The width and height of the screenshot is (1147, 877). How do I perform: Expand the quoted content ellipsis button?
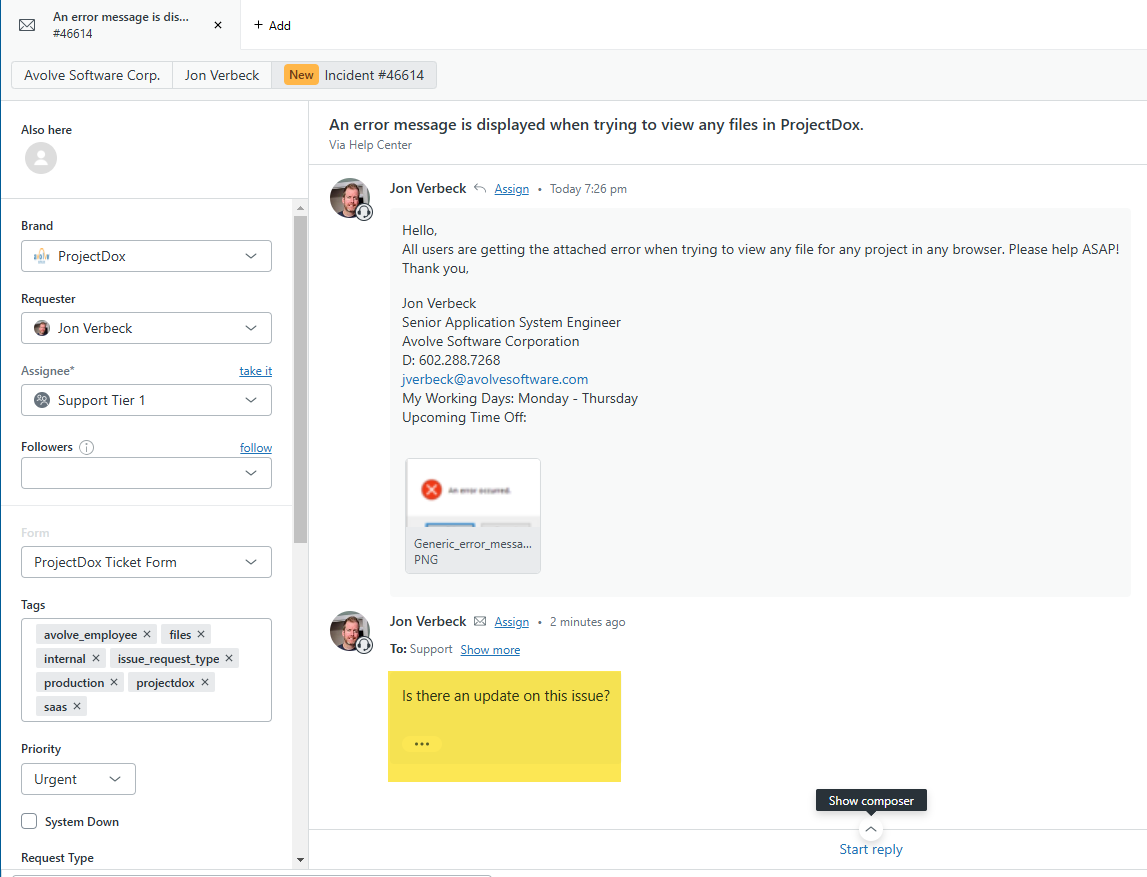click(x=422, y=744)
